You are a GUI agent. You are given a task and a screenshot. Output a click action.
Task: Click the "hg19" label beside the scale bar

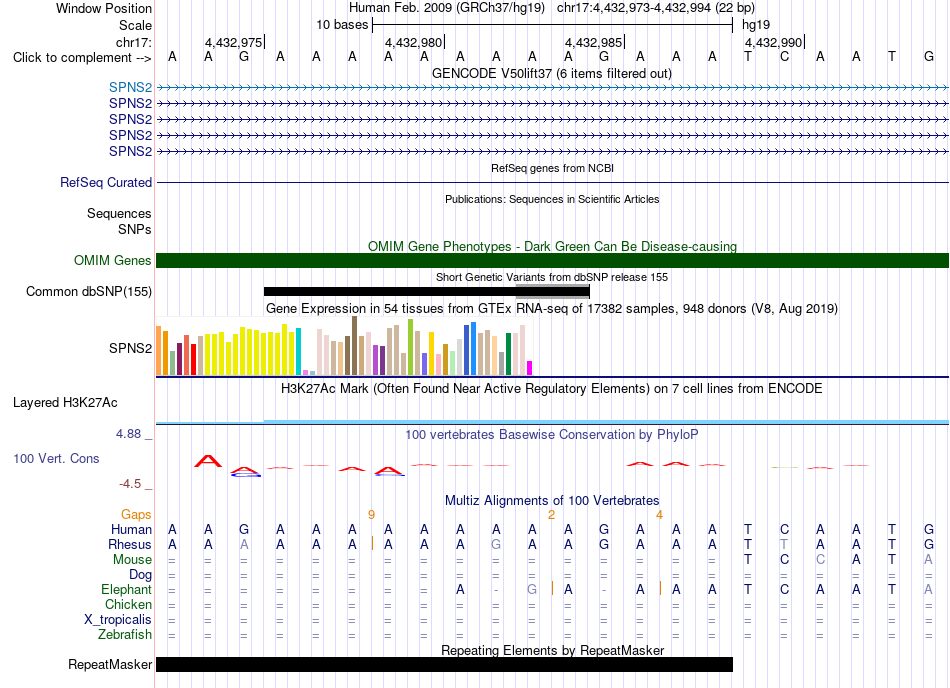point(756,25)
